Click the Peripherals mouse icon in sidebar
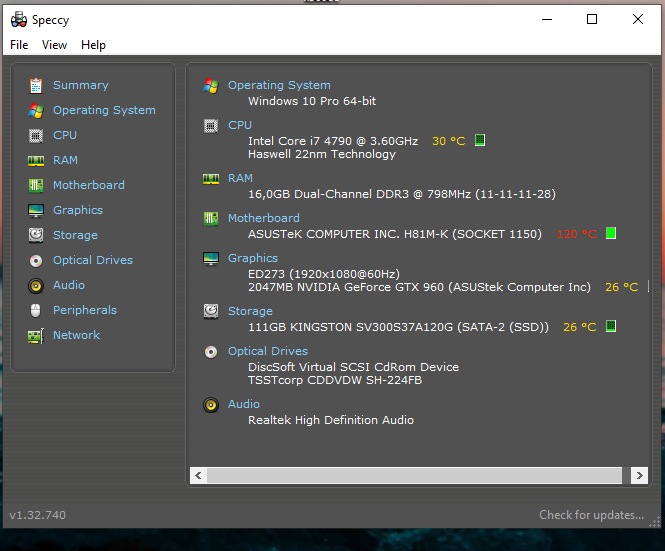This screenshot has height=551, width=665. pos(36,310)
